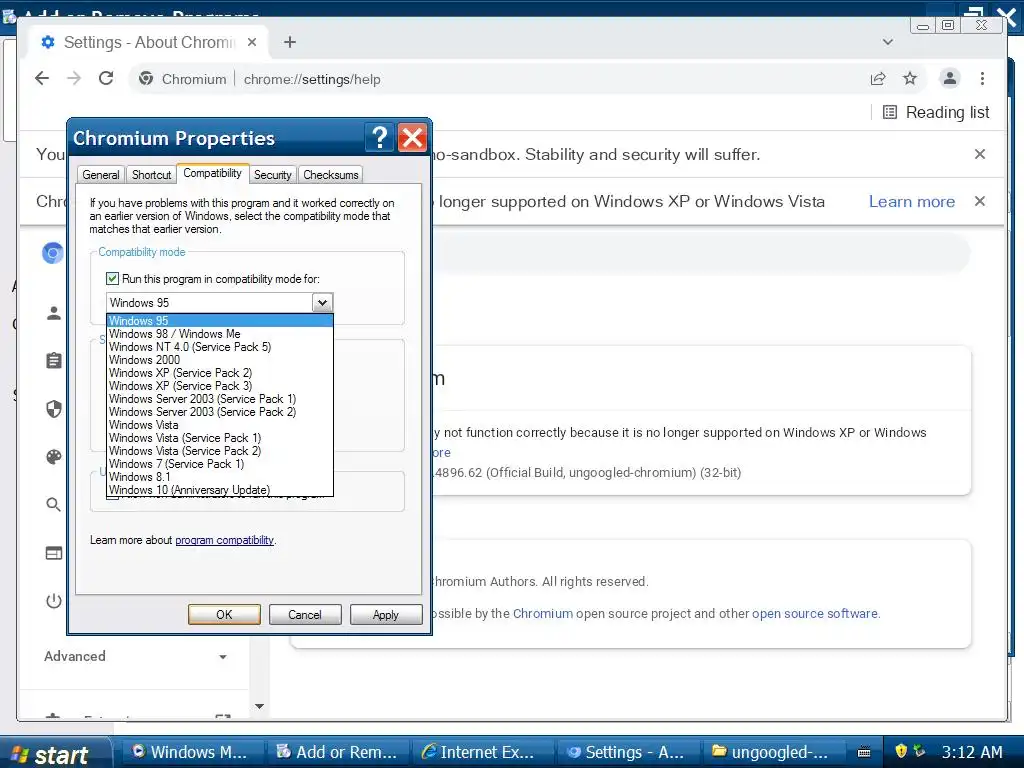Close the Settings - About Chromium tab
Viewport: 1024px width, 768px height.
click(x=252, y=42)
